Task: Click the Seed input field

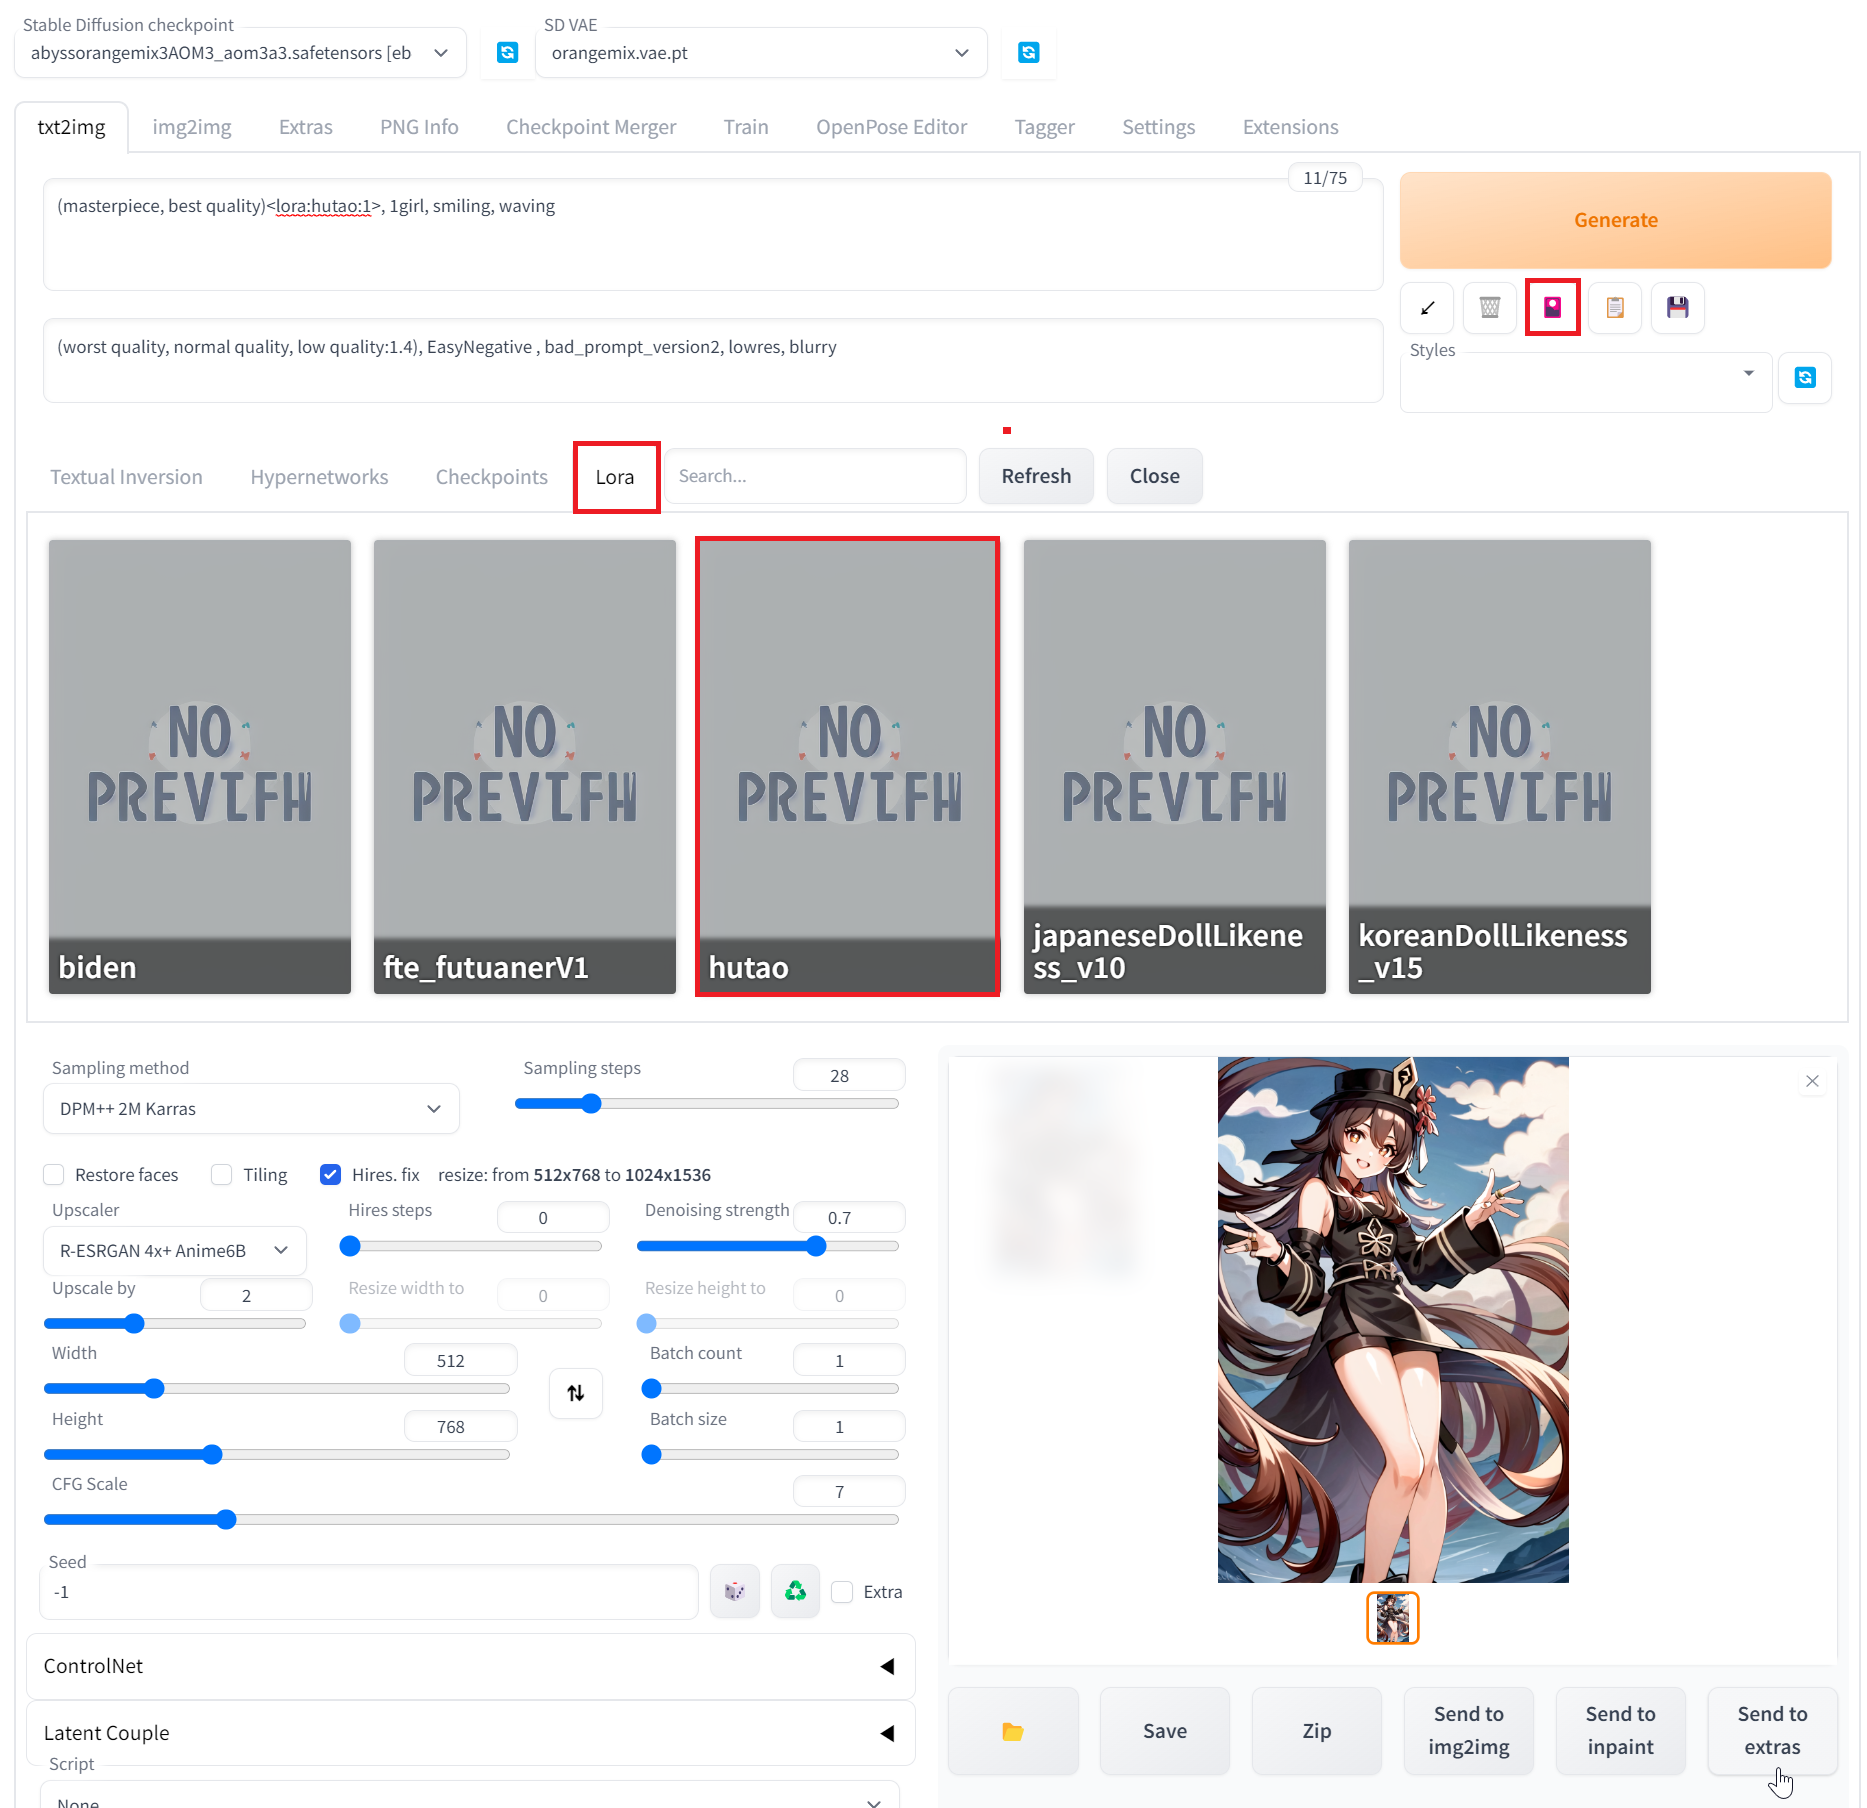Action: coord(369,1592)
